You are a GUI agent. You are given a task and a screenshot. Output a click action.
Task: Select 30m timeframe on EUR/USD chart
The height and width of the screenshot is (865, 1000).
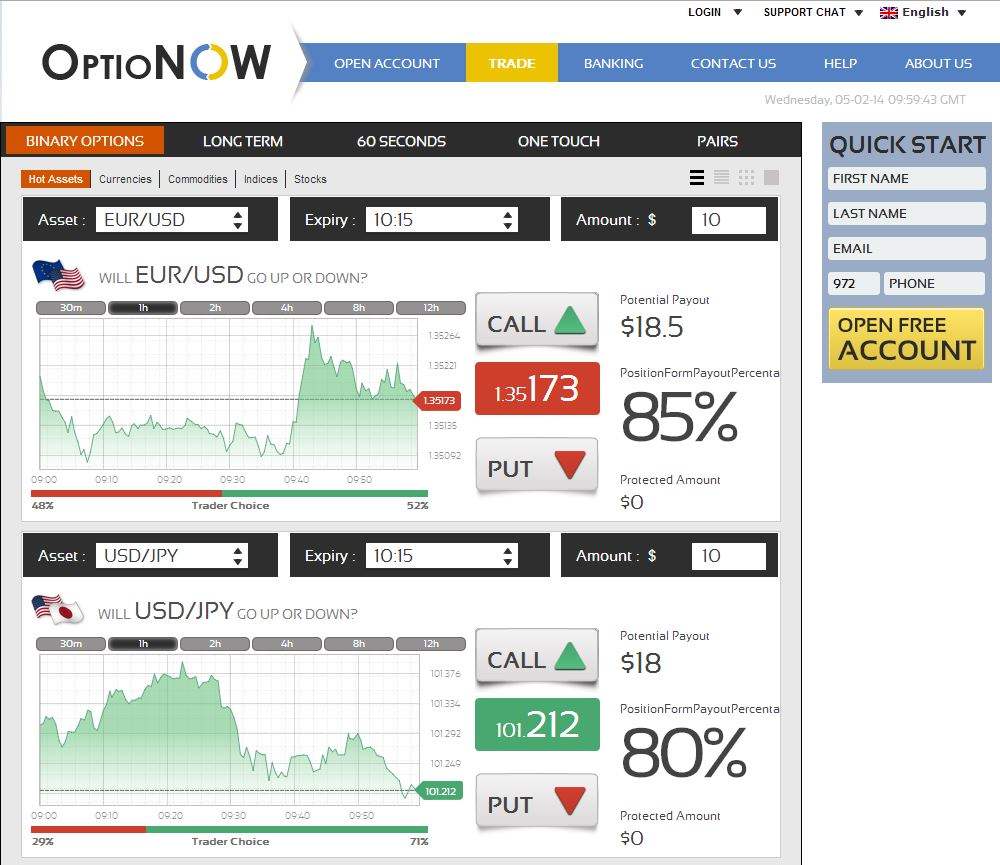pyautogui.click(x=71, y=307)
